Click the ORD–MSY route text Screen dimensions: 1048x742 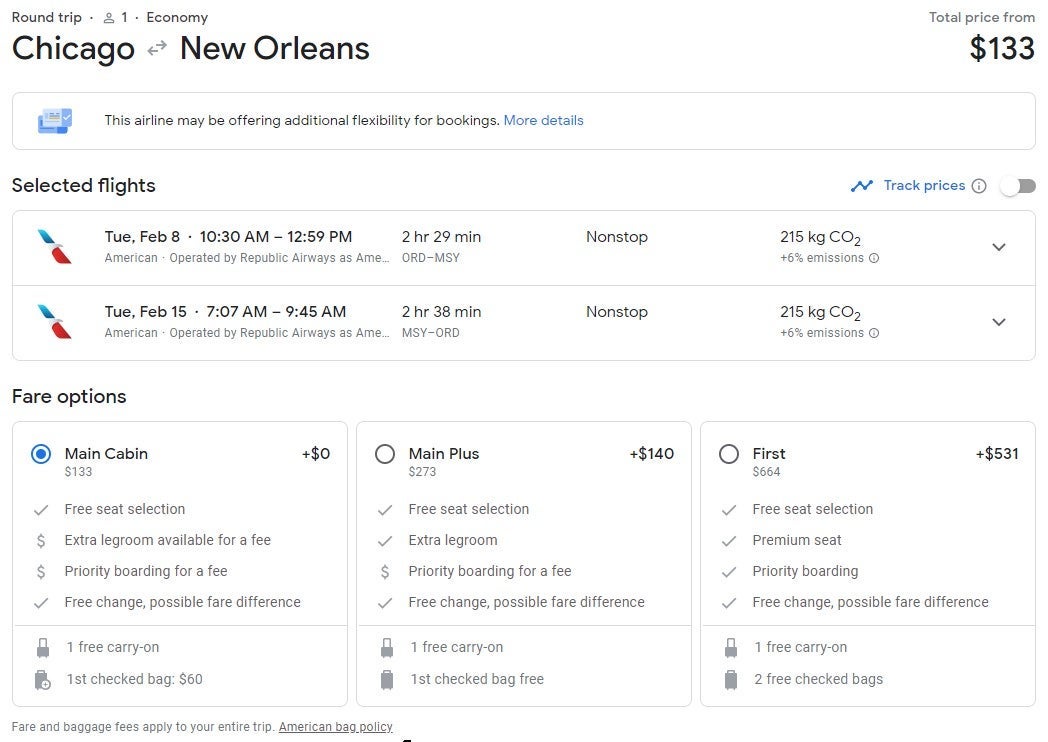click(x=430, y=258)
